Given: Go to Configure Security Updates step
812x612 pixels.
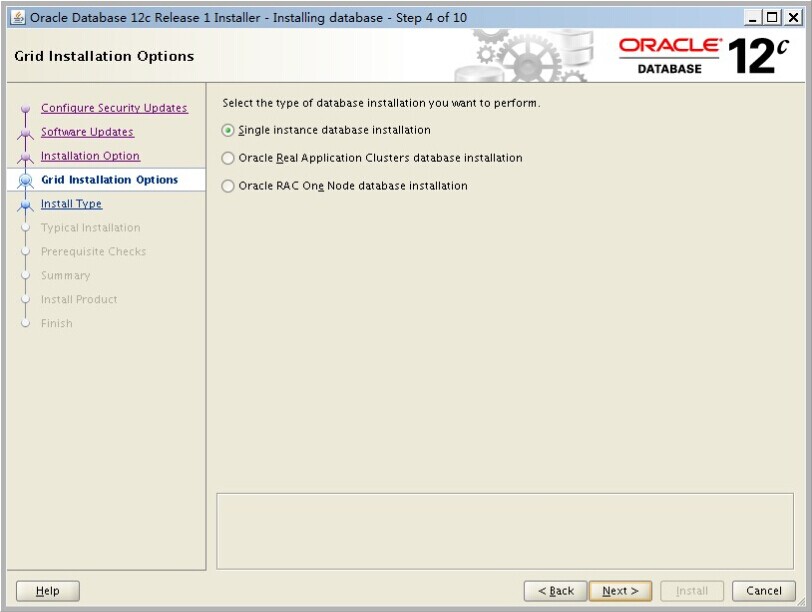Looking at the screenshot, I should [114, 108].
